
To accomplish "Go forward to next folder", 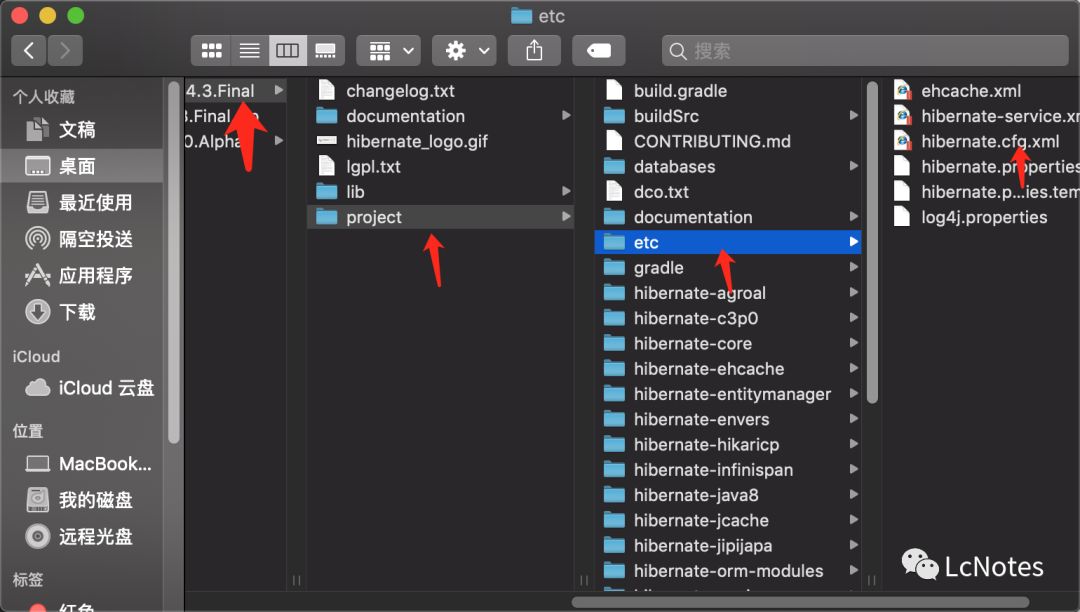I will click(x=65, y=50).
